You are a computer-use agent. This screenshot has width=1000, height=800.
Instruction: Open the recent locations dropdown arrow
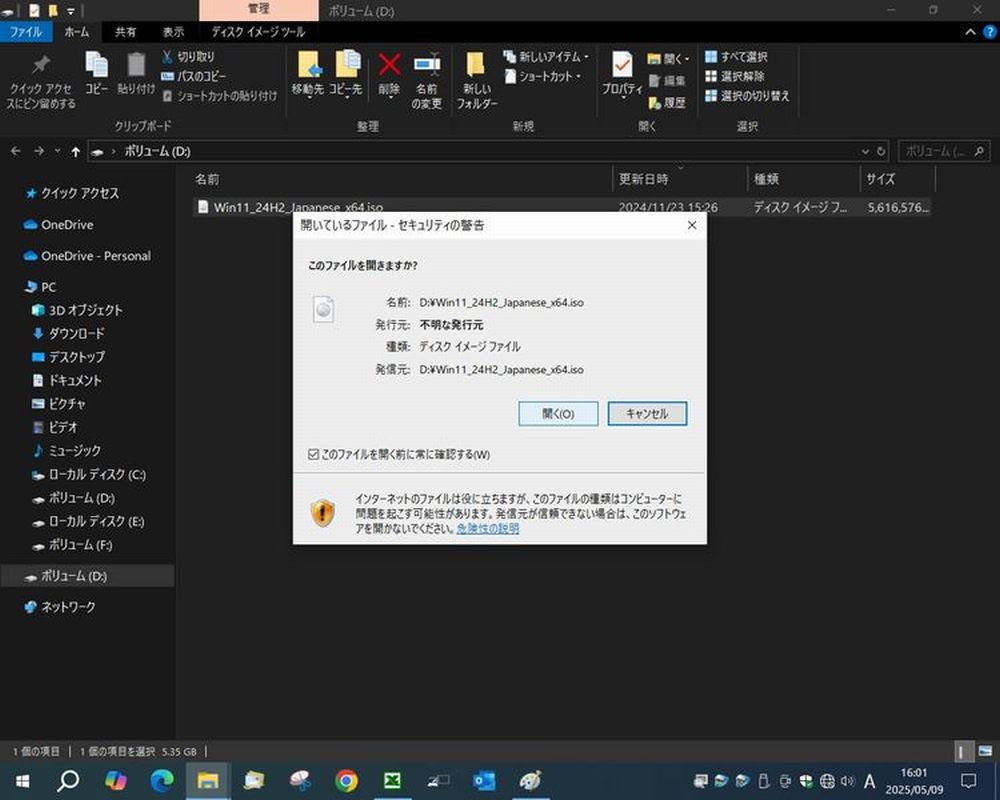coord(58,151)
